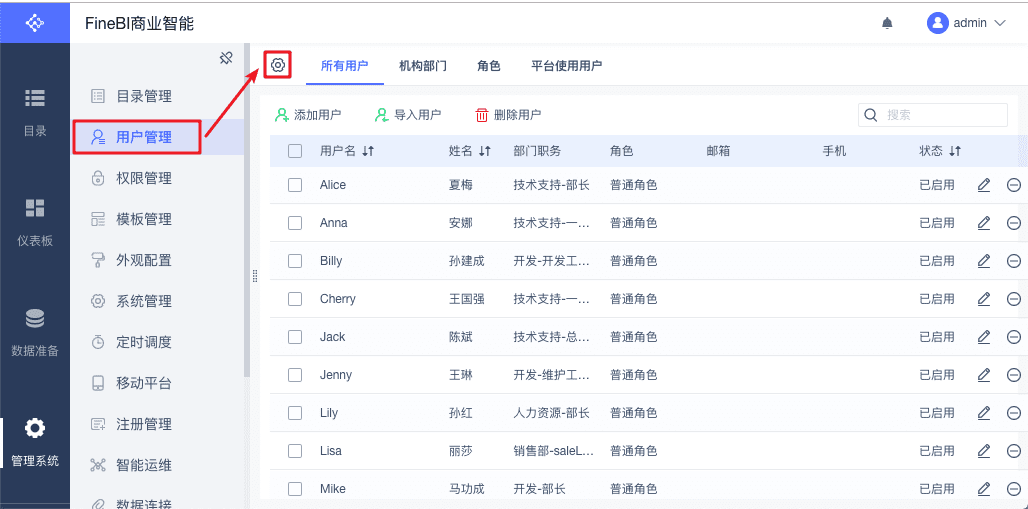Click the notification bell icon
The height and width of the screenshot is (509, 1028).
click(887, 23)
